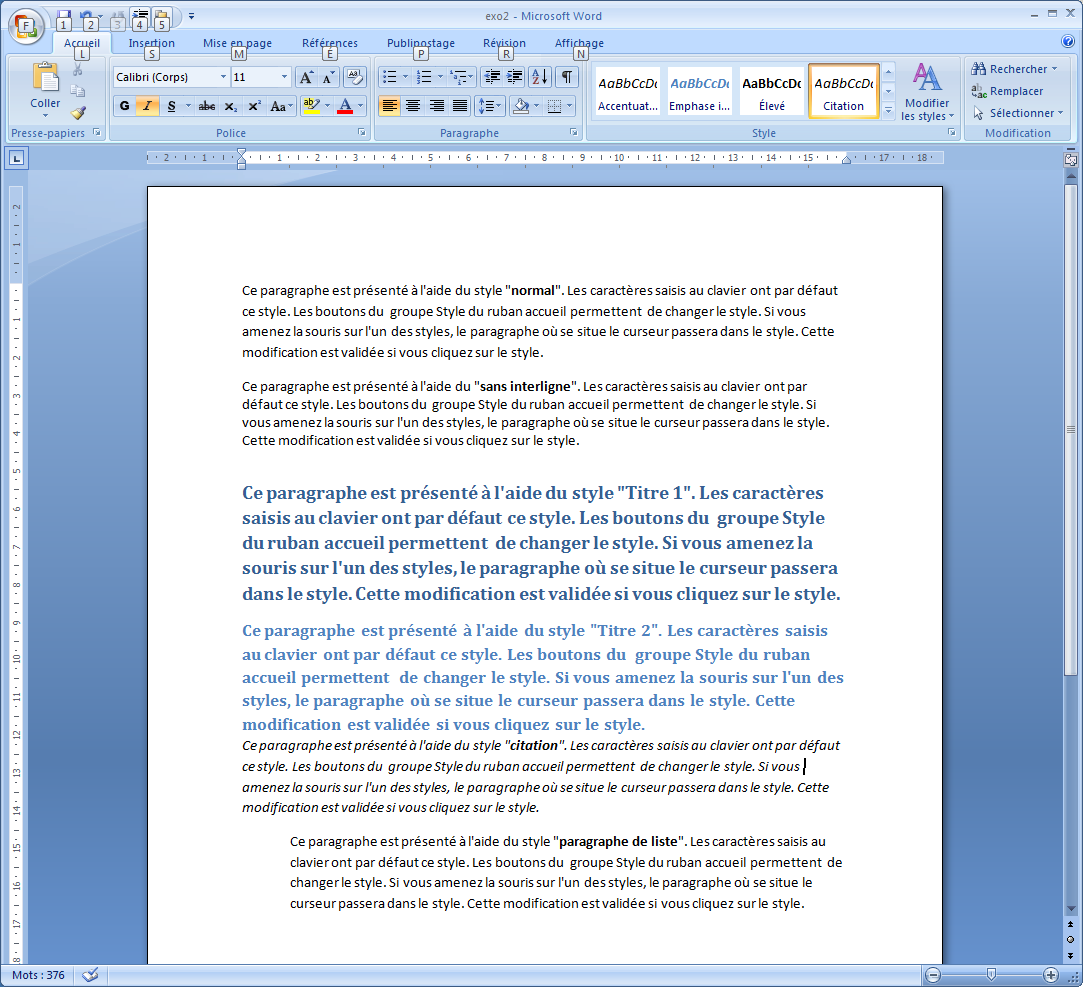The width and height of the screenshot is (1083, 987).
Task: Toggle the ruler with the icon above scrollbar
Action: (1071, 160)
